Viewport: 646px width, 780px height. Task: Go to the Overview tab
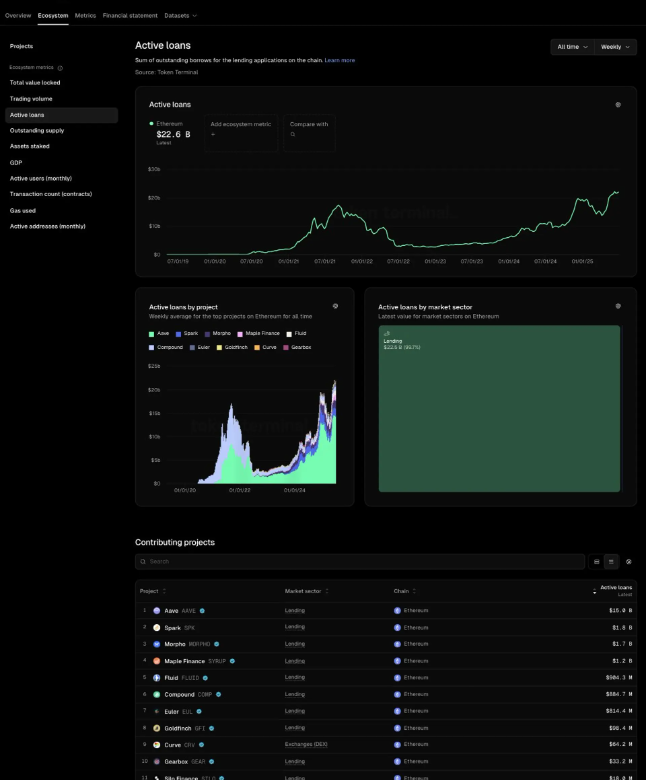pos(18,15)
